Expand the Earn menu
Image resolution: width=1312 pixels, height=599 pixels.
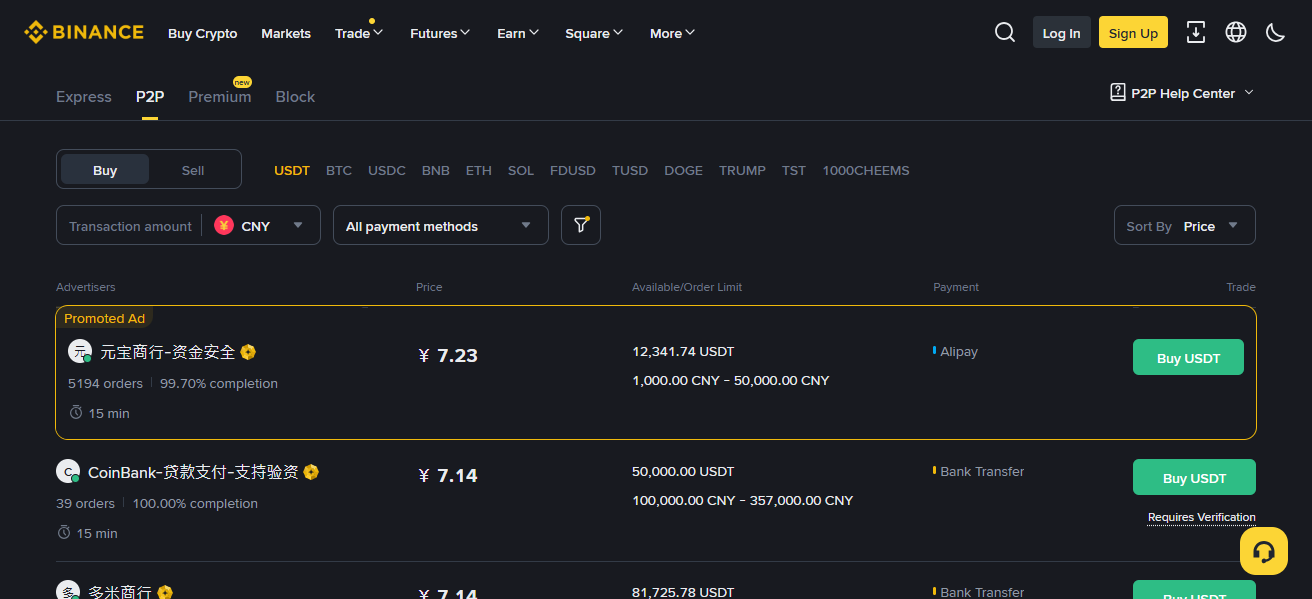click(x=518, y=33)
